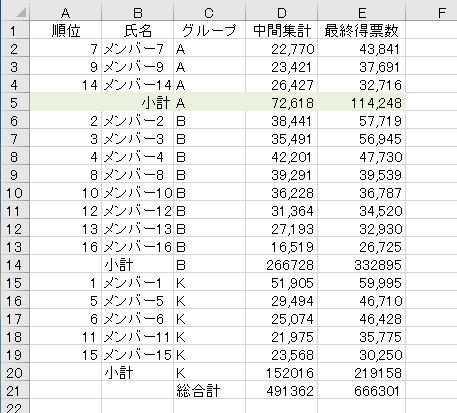Click the 氏名 header cell
457x413 pixels.
pyautogui.click(x=137, y=31)
